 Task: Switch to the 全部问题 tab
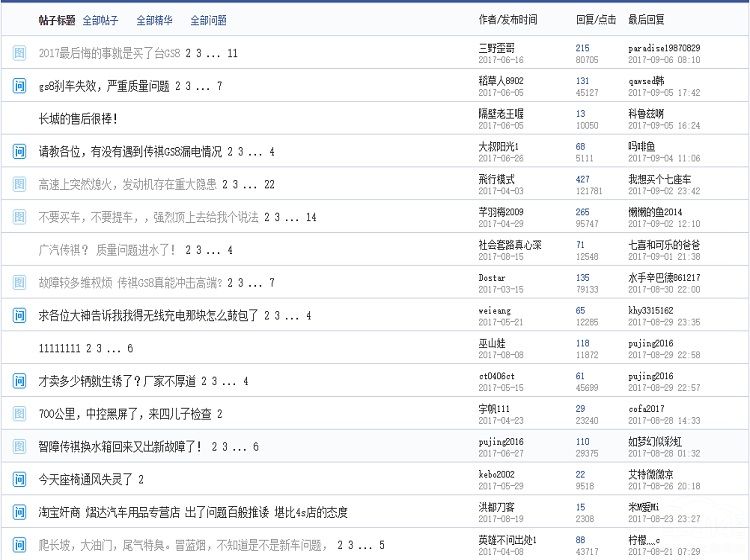pyautogui.click(x=208, y=20)
